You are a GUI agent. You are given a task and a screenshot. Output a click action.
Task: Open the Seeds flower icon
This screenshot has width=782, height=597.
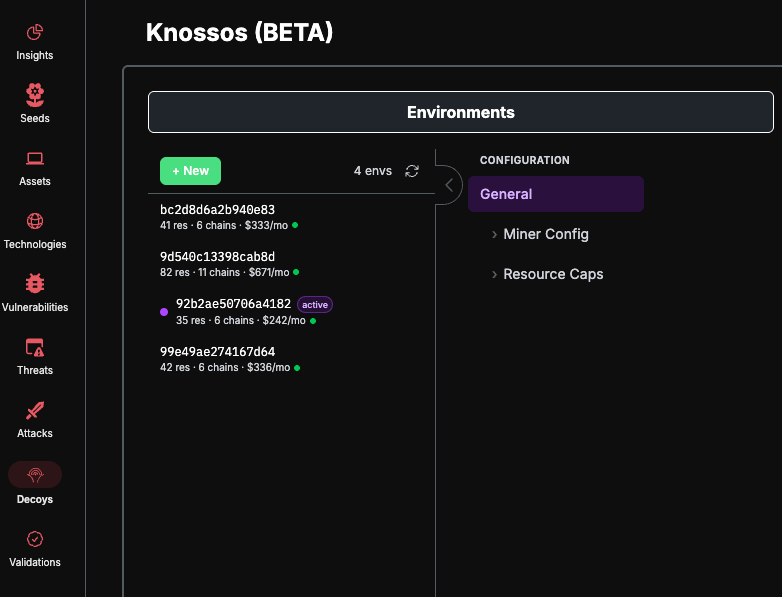[34, 95]
